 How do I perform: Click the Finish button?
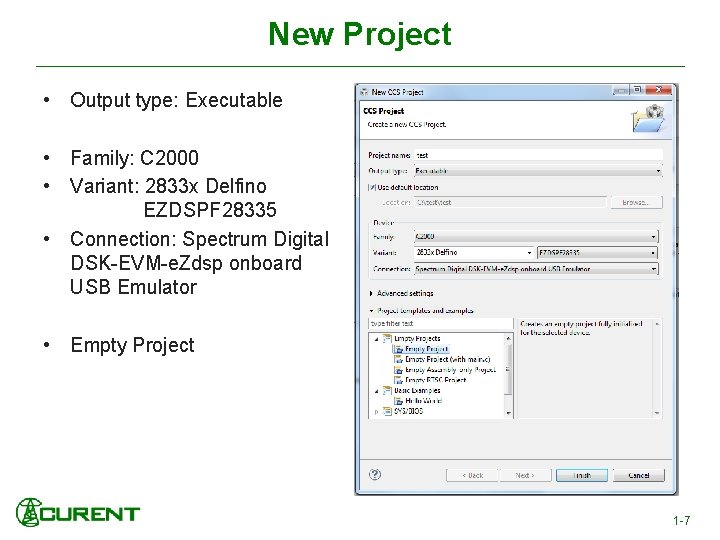tap(582, 475)
